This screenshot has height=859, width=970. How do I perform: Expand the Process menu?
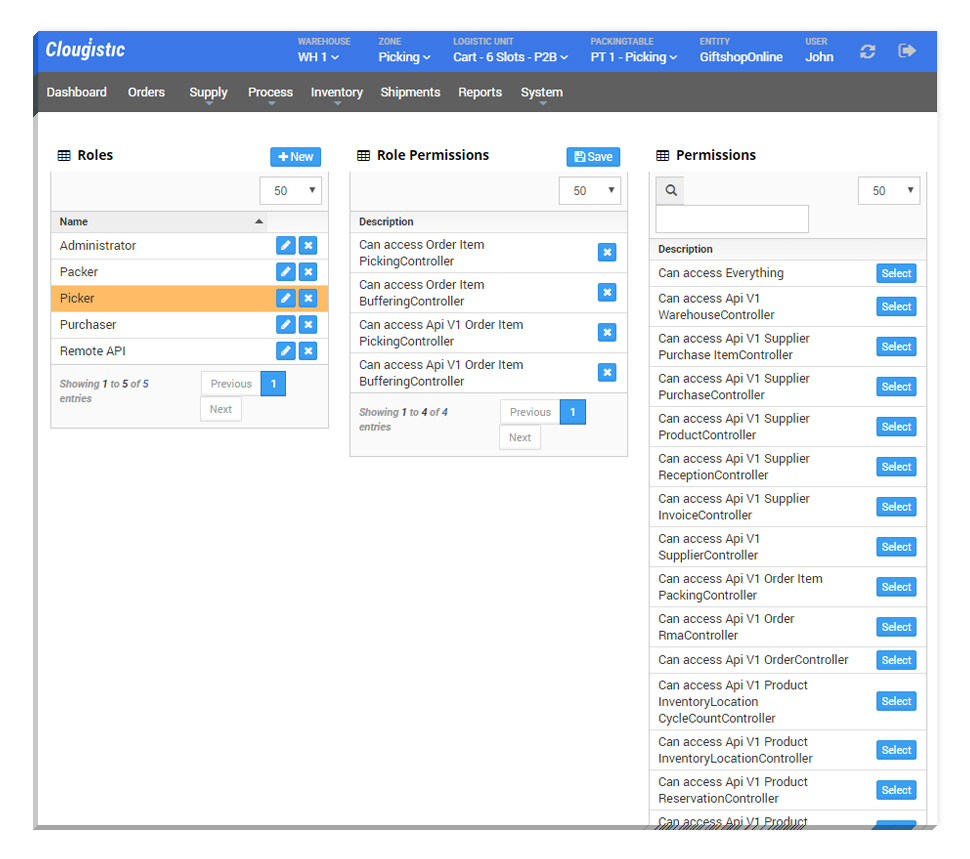pos(270,93)
